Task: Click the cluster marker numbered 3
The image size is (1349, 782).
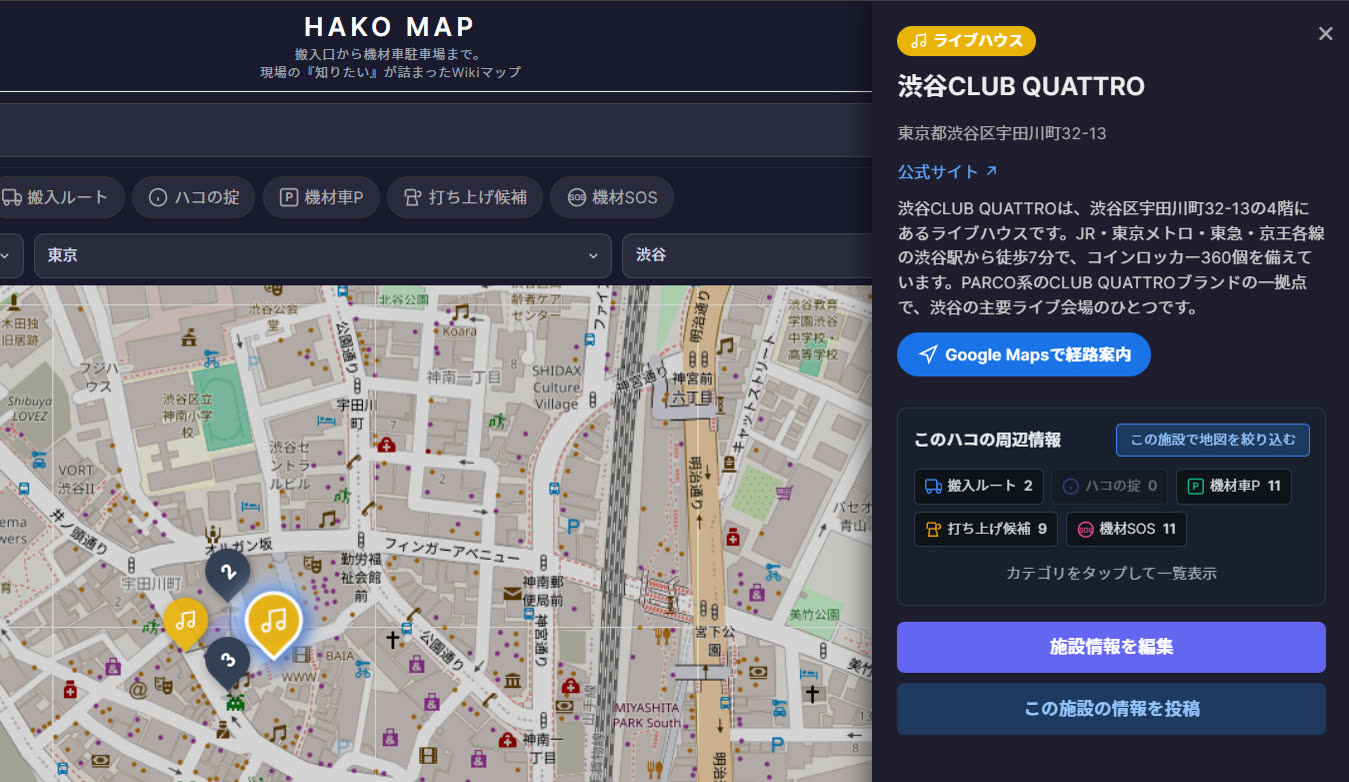Action: pyautogui.click(x=228, y=662)
